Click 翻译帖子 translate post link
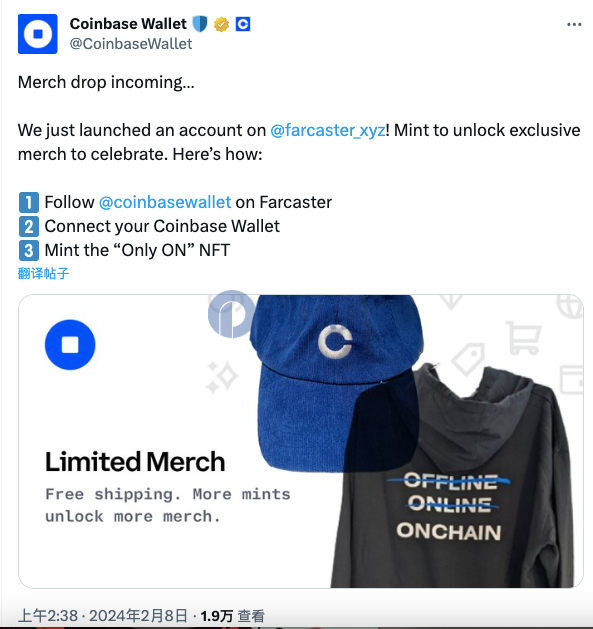Screen dimensions: 593x629 click(x=43, y=274)
